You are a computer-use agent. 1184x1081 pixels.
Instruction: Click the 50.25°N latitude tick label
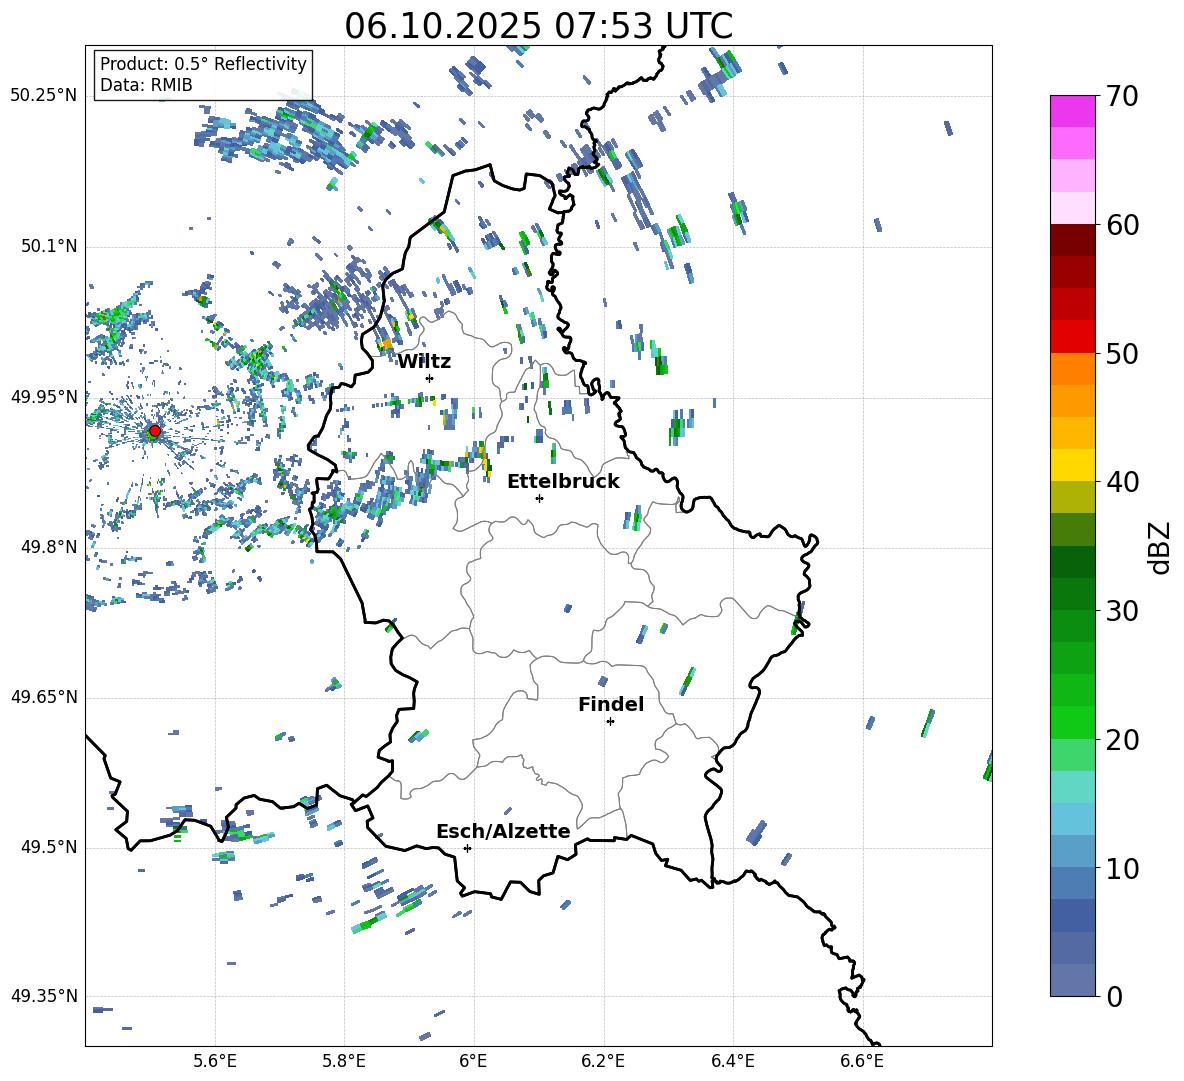44,96
